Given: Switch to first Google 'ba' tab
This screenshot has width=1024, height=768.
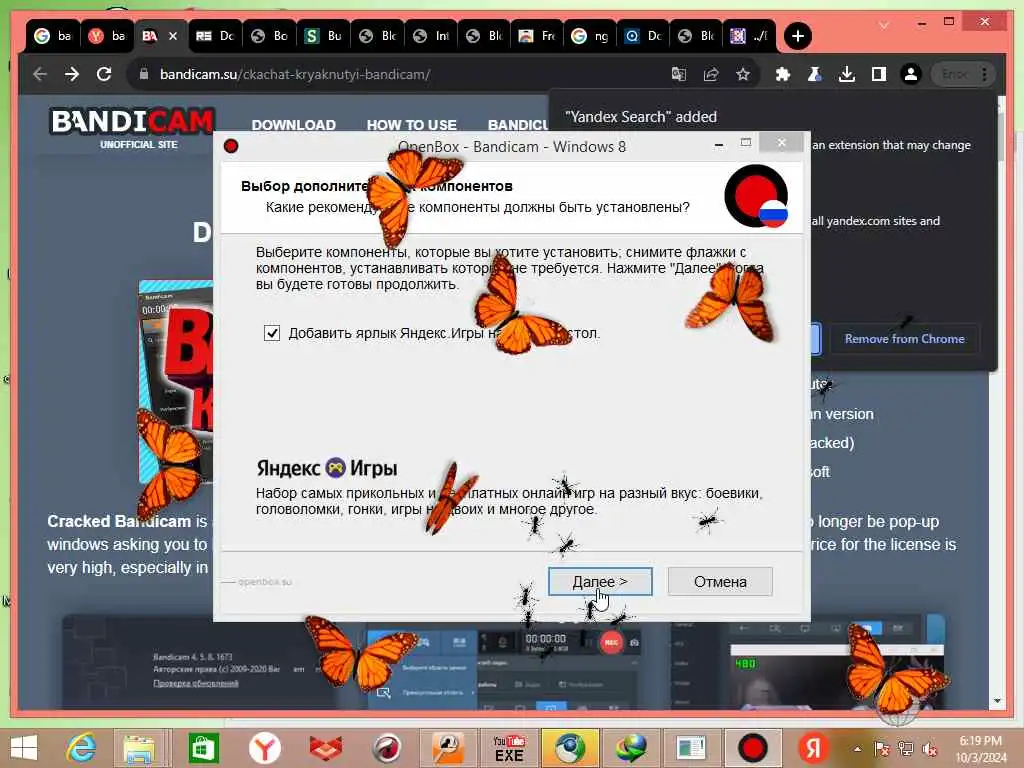Looking at the screenshot, I should click(53, 36).
